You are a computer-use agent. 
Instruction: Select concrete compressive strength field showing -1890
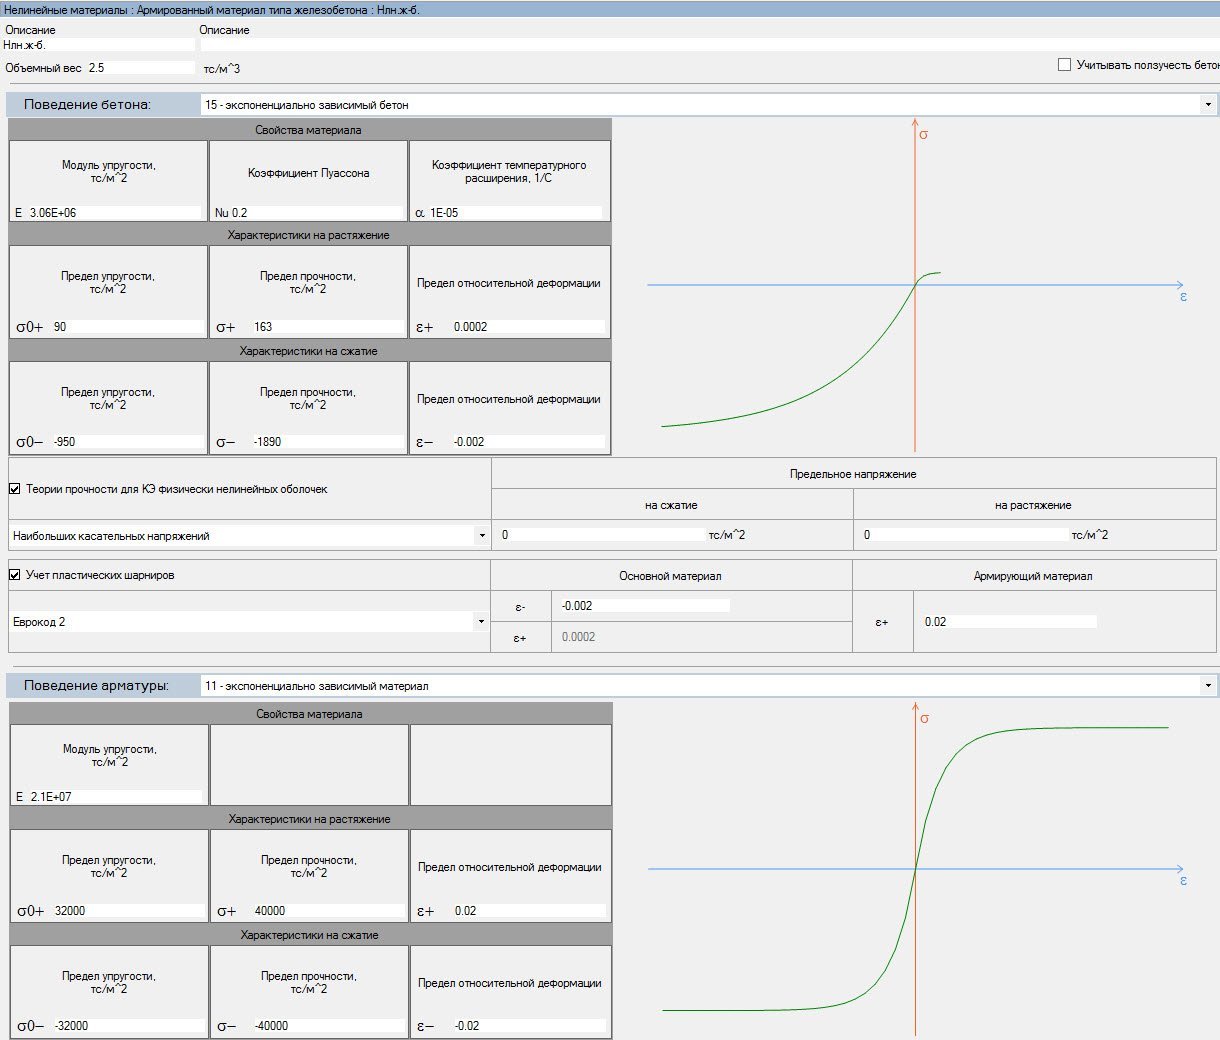click(326, 442)
